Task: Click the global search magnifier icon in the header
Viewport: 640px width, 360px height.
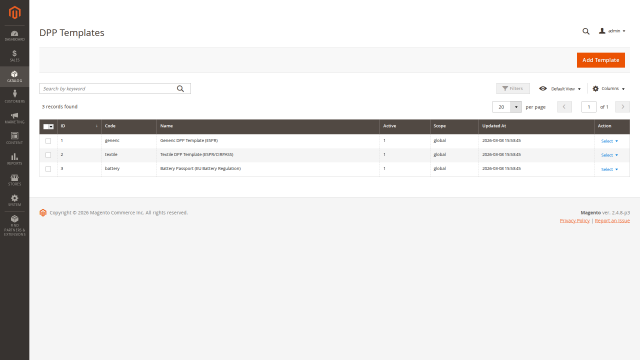Action: 586,31
